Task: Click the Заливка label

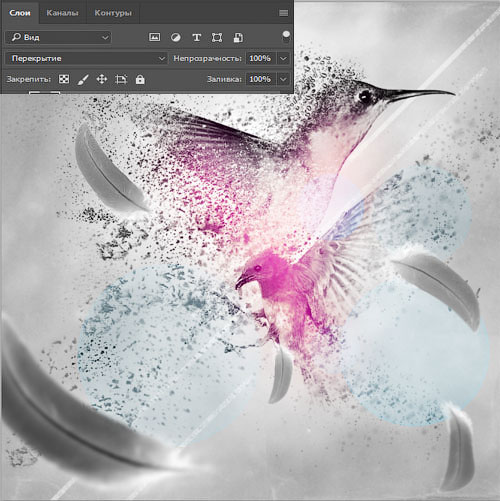Action: point(224,79)
